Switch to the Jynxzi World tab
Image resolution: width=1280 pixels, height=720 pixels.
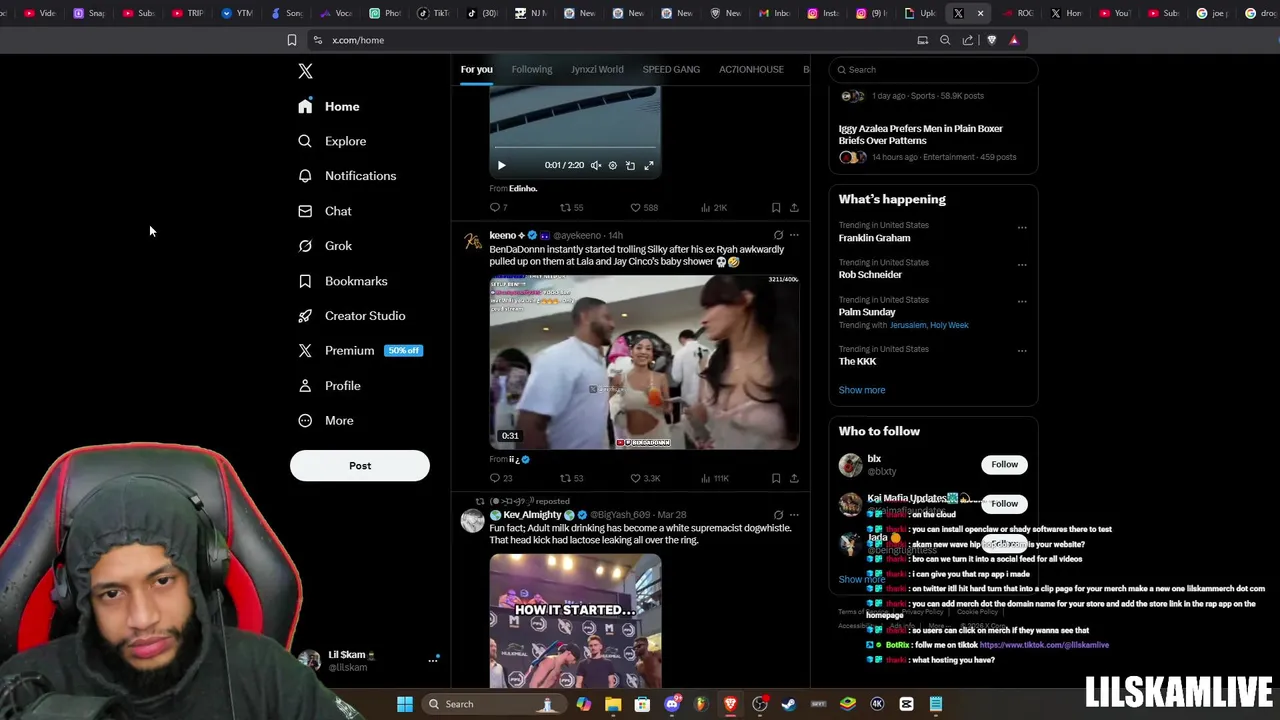pyautogui.click(x=597, y=69)
